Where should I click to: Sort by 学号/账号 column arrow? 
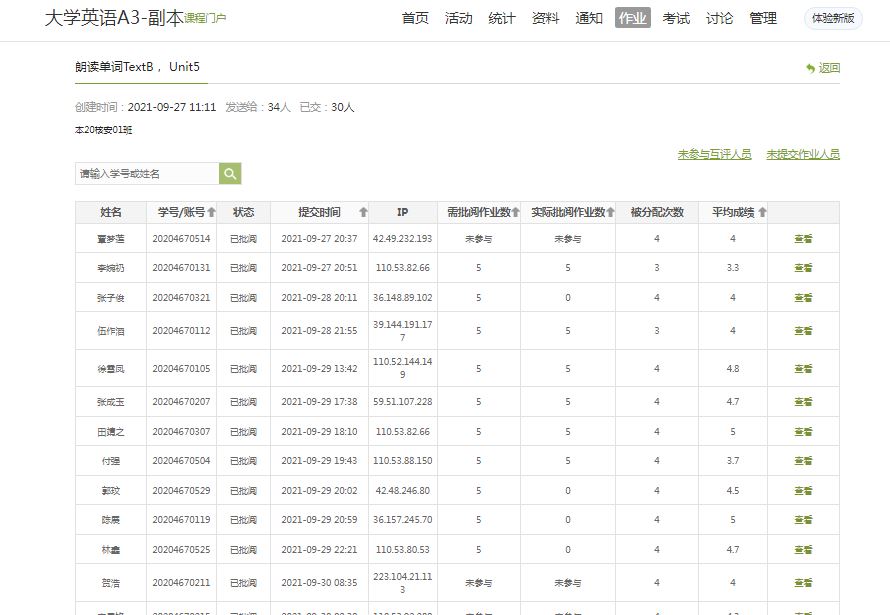tap(212, 212)
